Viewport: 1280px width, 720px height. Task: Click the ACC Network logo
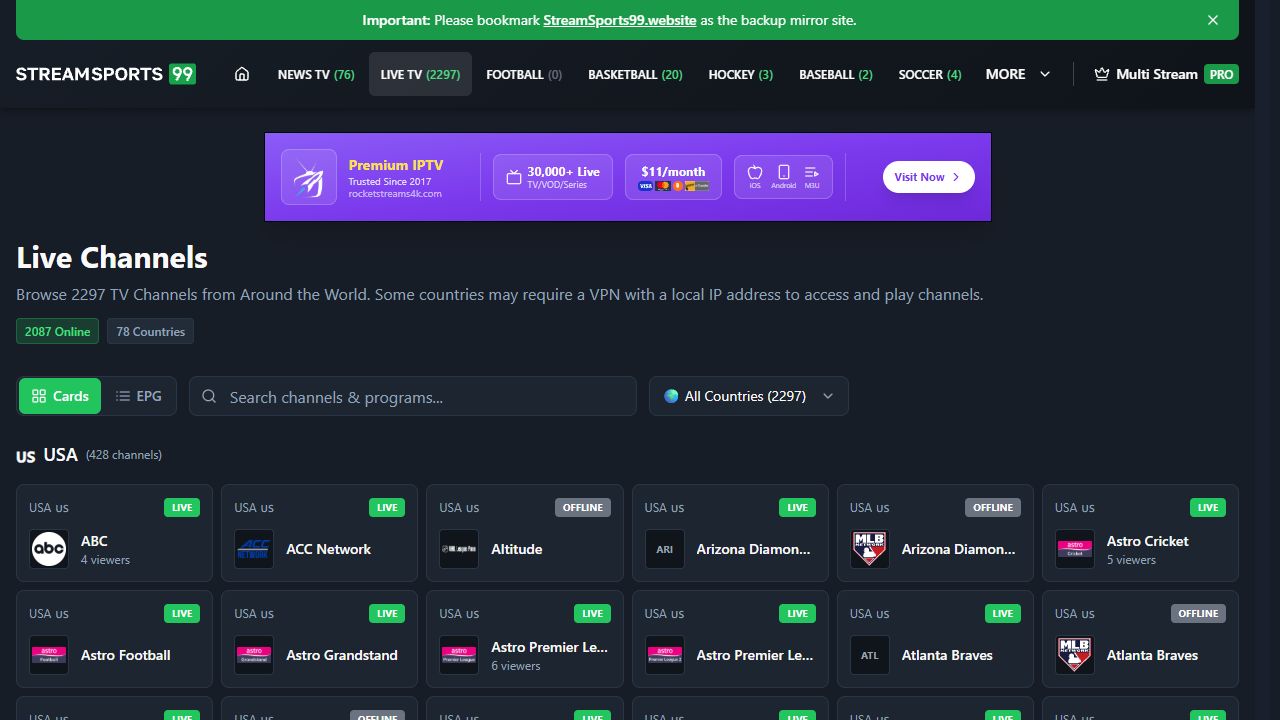pyautogui.click(x=254, y=549)
